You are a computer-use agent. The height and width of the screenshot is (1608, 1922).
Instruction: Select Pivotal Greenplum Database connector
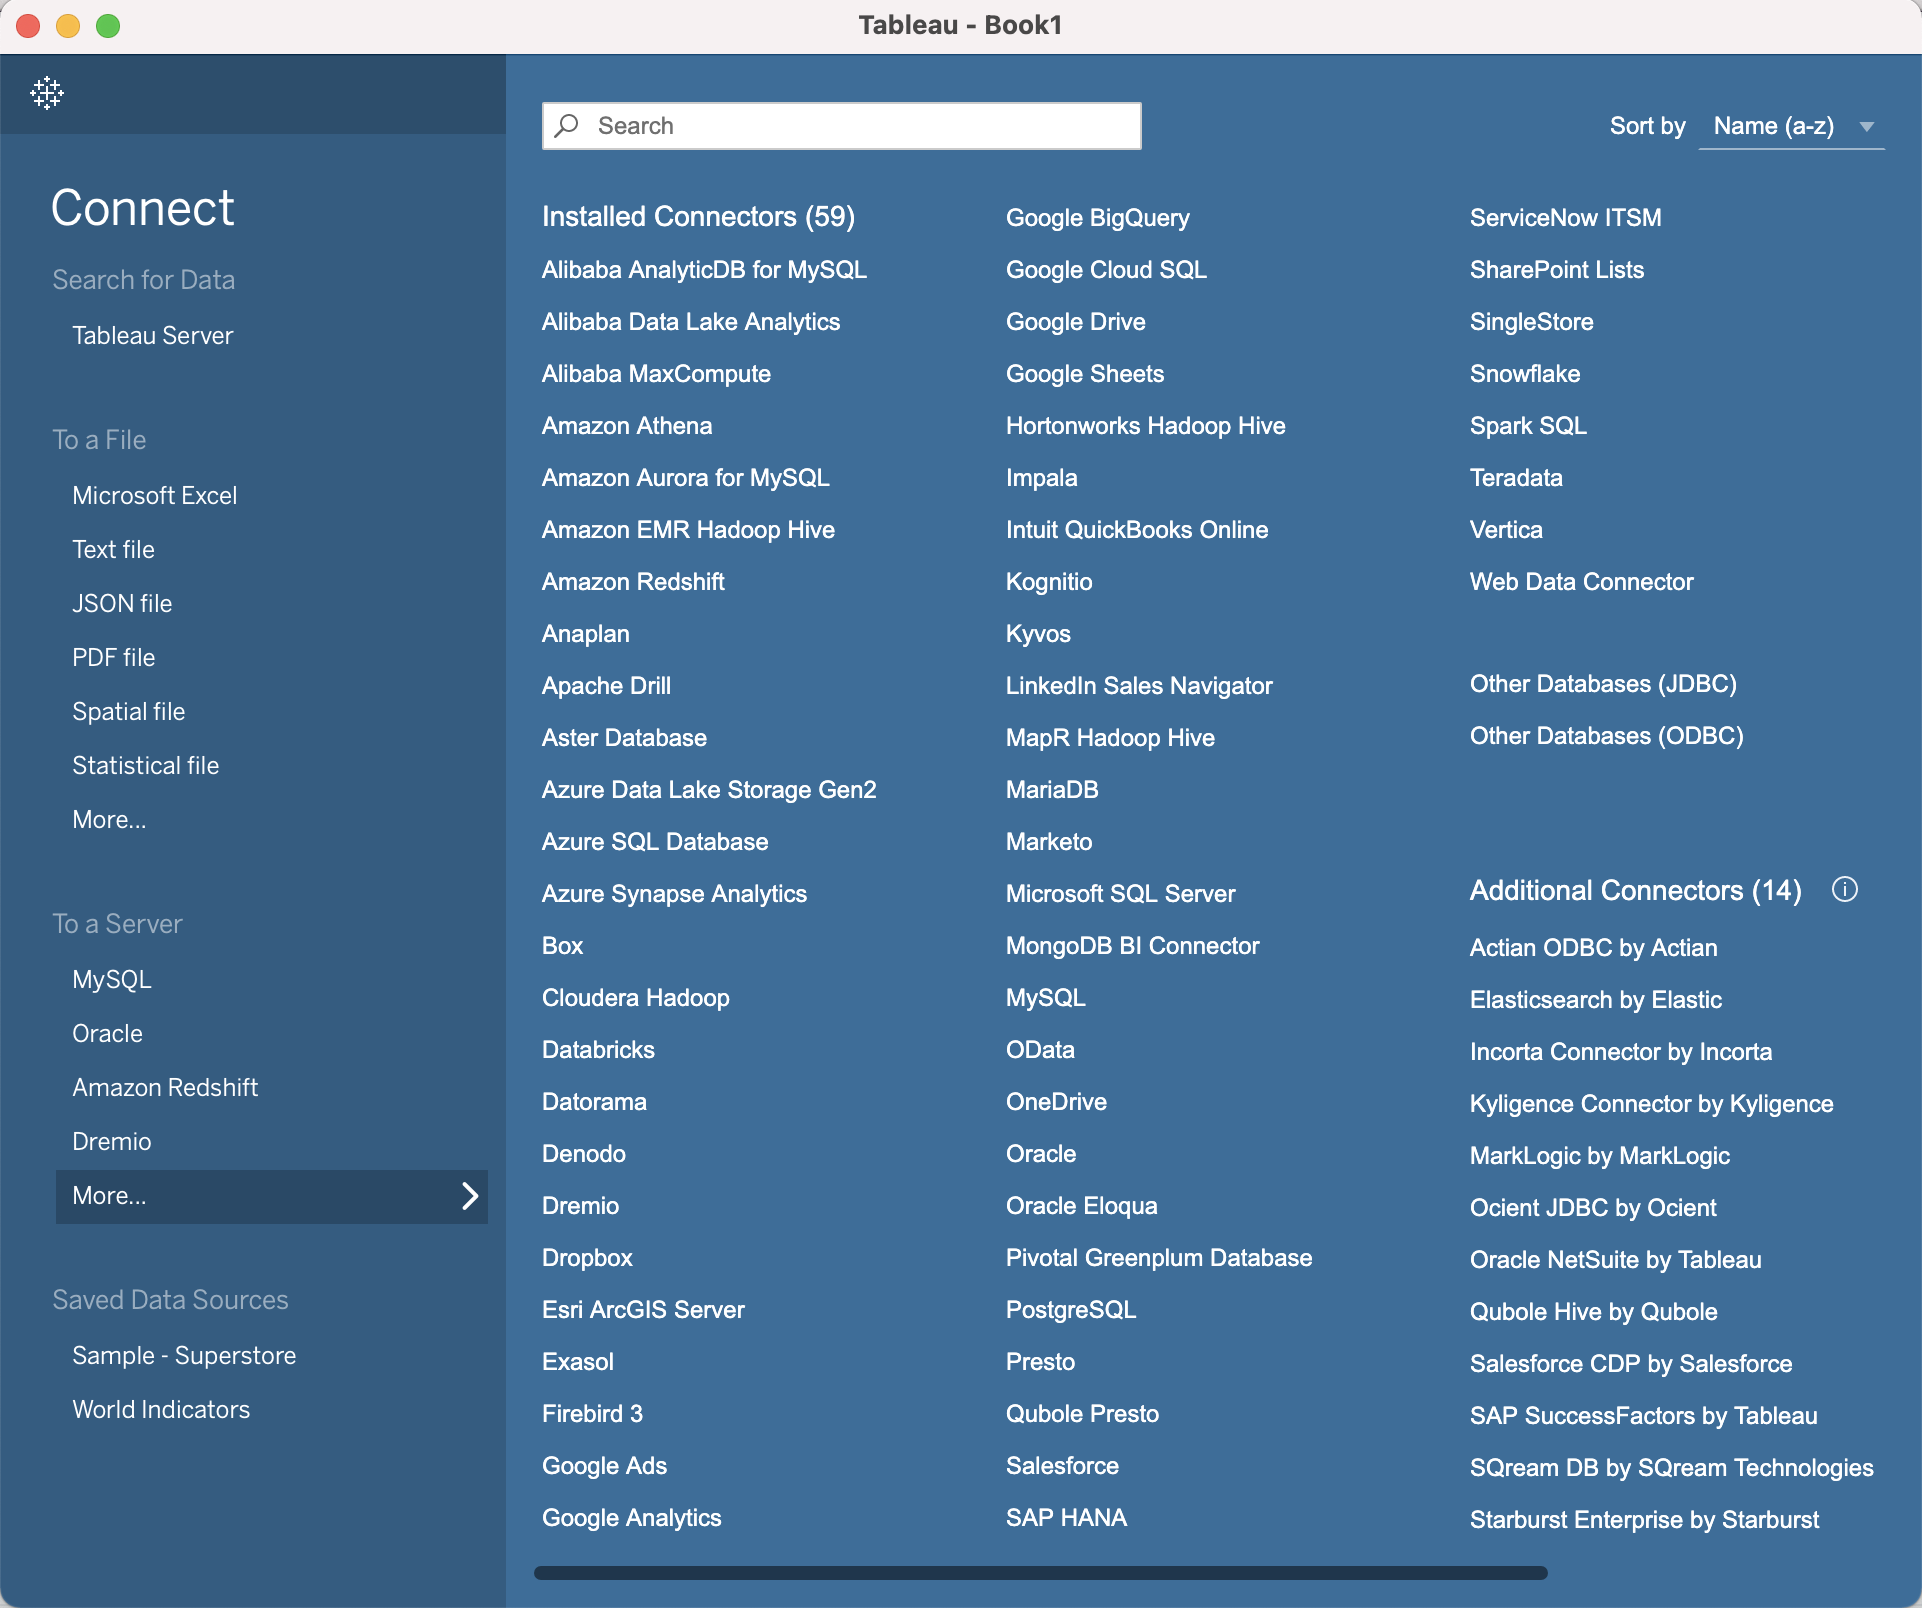point(1159,1258)
